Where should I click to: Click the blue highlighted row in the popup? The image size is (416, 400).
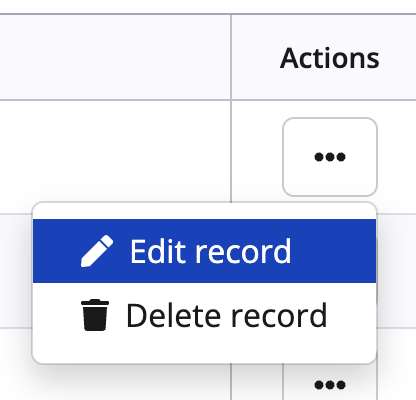pyautogui.click(x=205, y=251)
